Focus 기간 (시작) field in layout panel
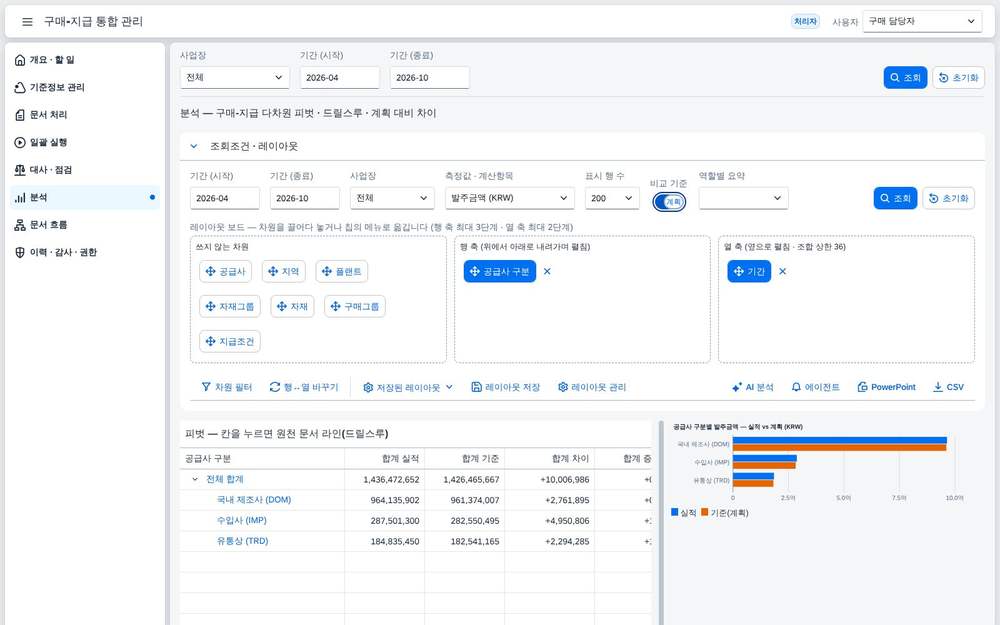 pyautogui.click(x=224, y=198)
